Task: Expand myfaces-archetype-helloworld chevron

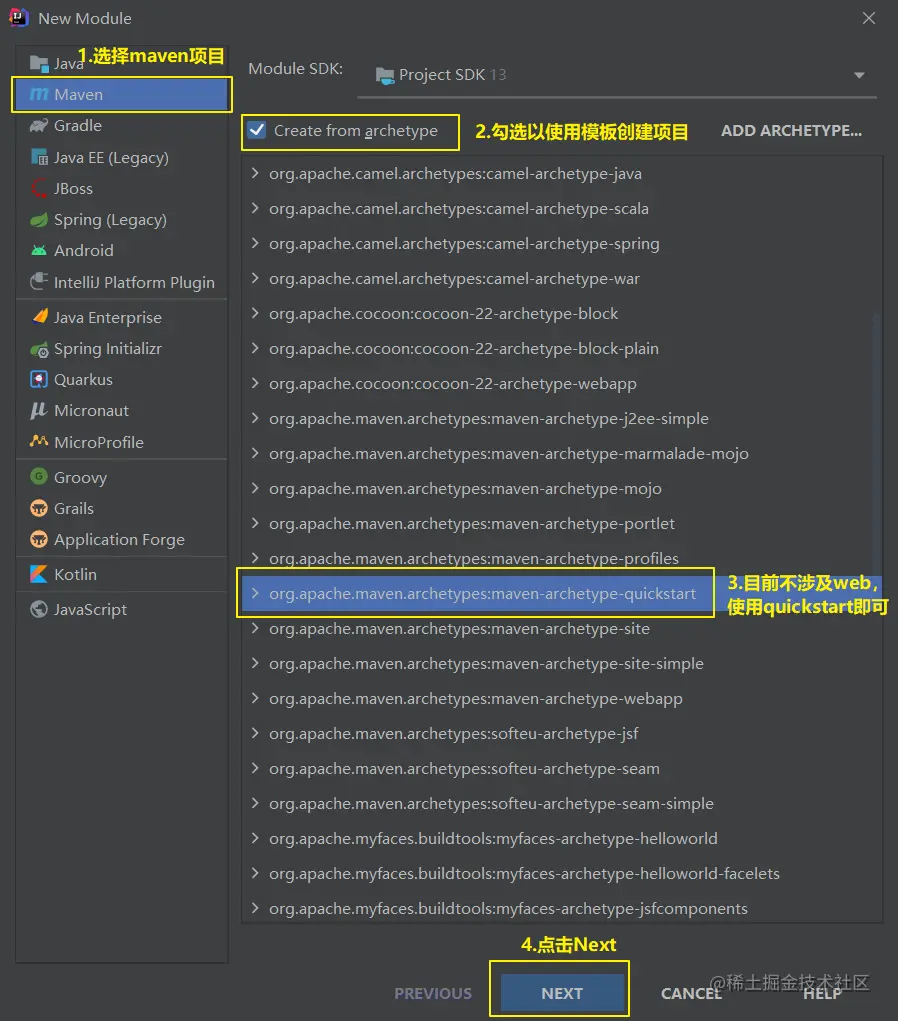Action: (x=255, y=838)
